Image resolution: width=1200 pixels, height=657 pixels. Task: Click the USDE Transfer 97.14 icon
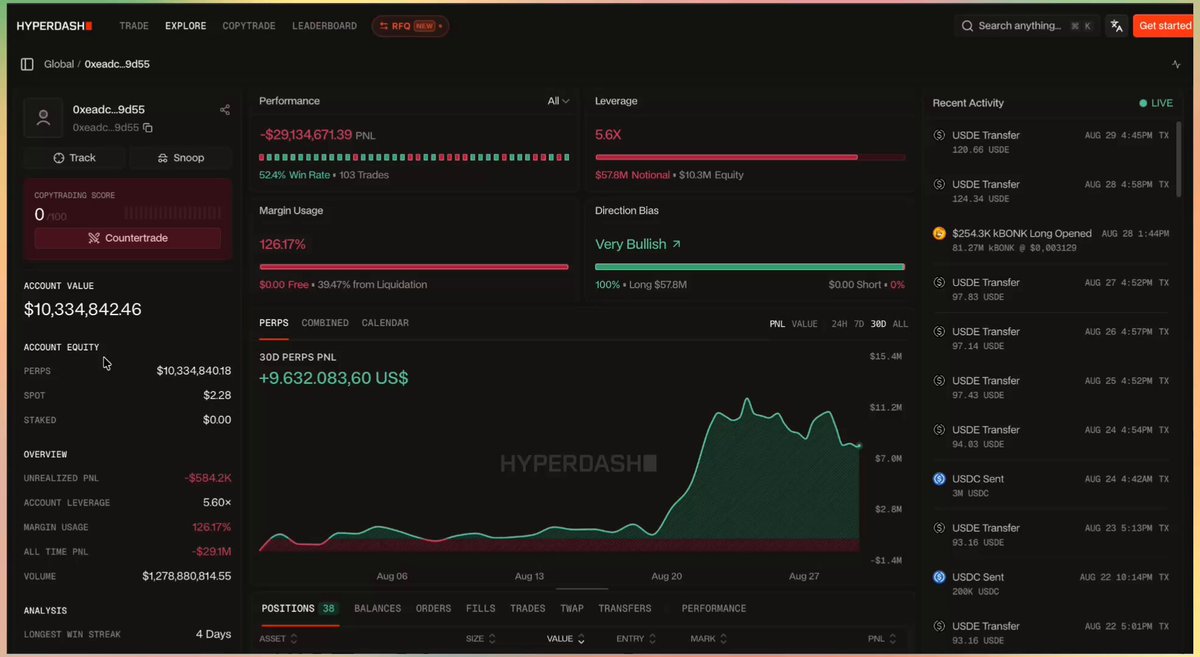click(939, 331)
